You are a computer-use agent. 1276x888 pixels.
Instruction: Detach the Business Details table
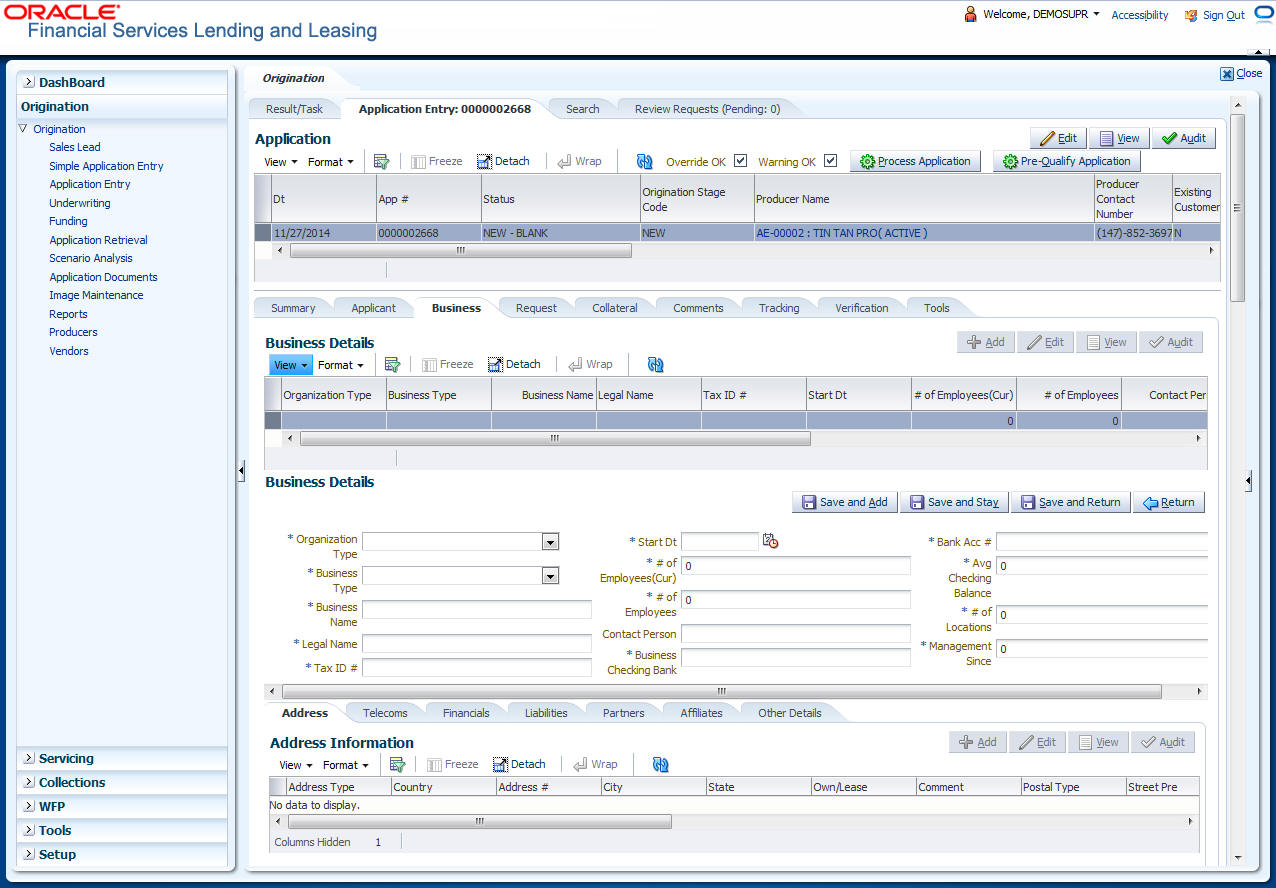tap(514, 364)
